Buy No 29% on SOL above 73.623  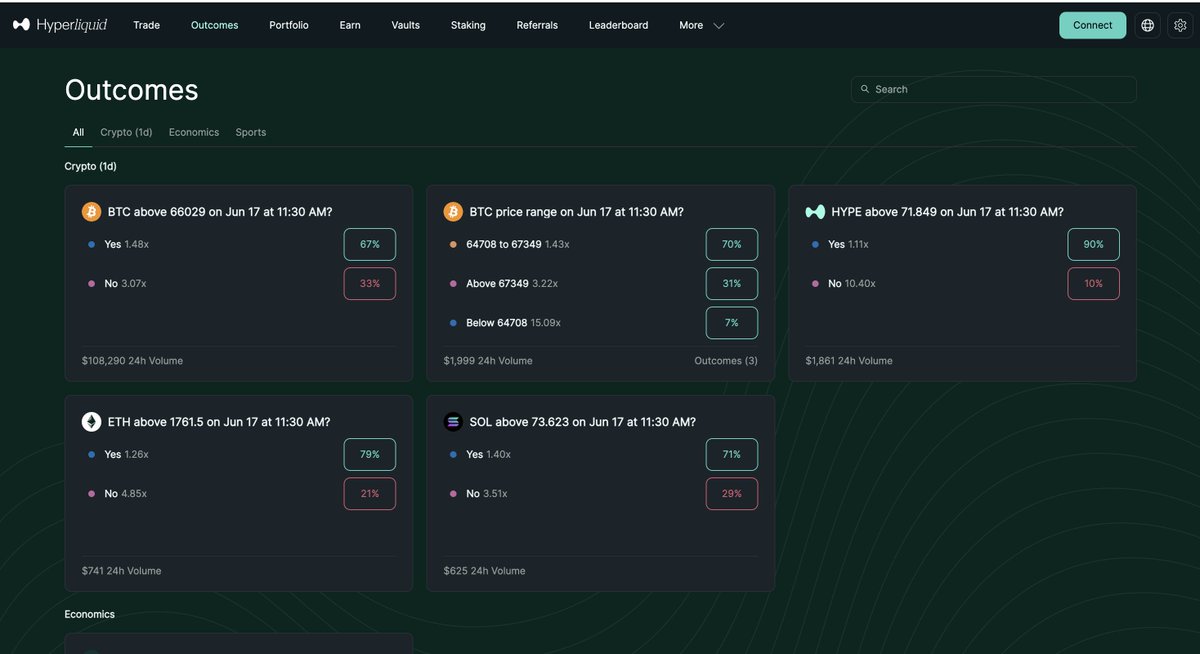[731, 494]
